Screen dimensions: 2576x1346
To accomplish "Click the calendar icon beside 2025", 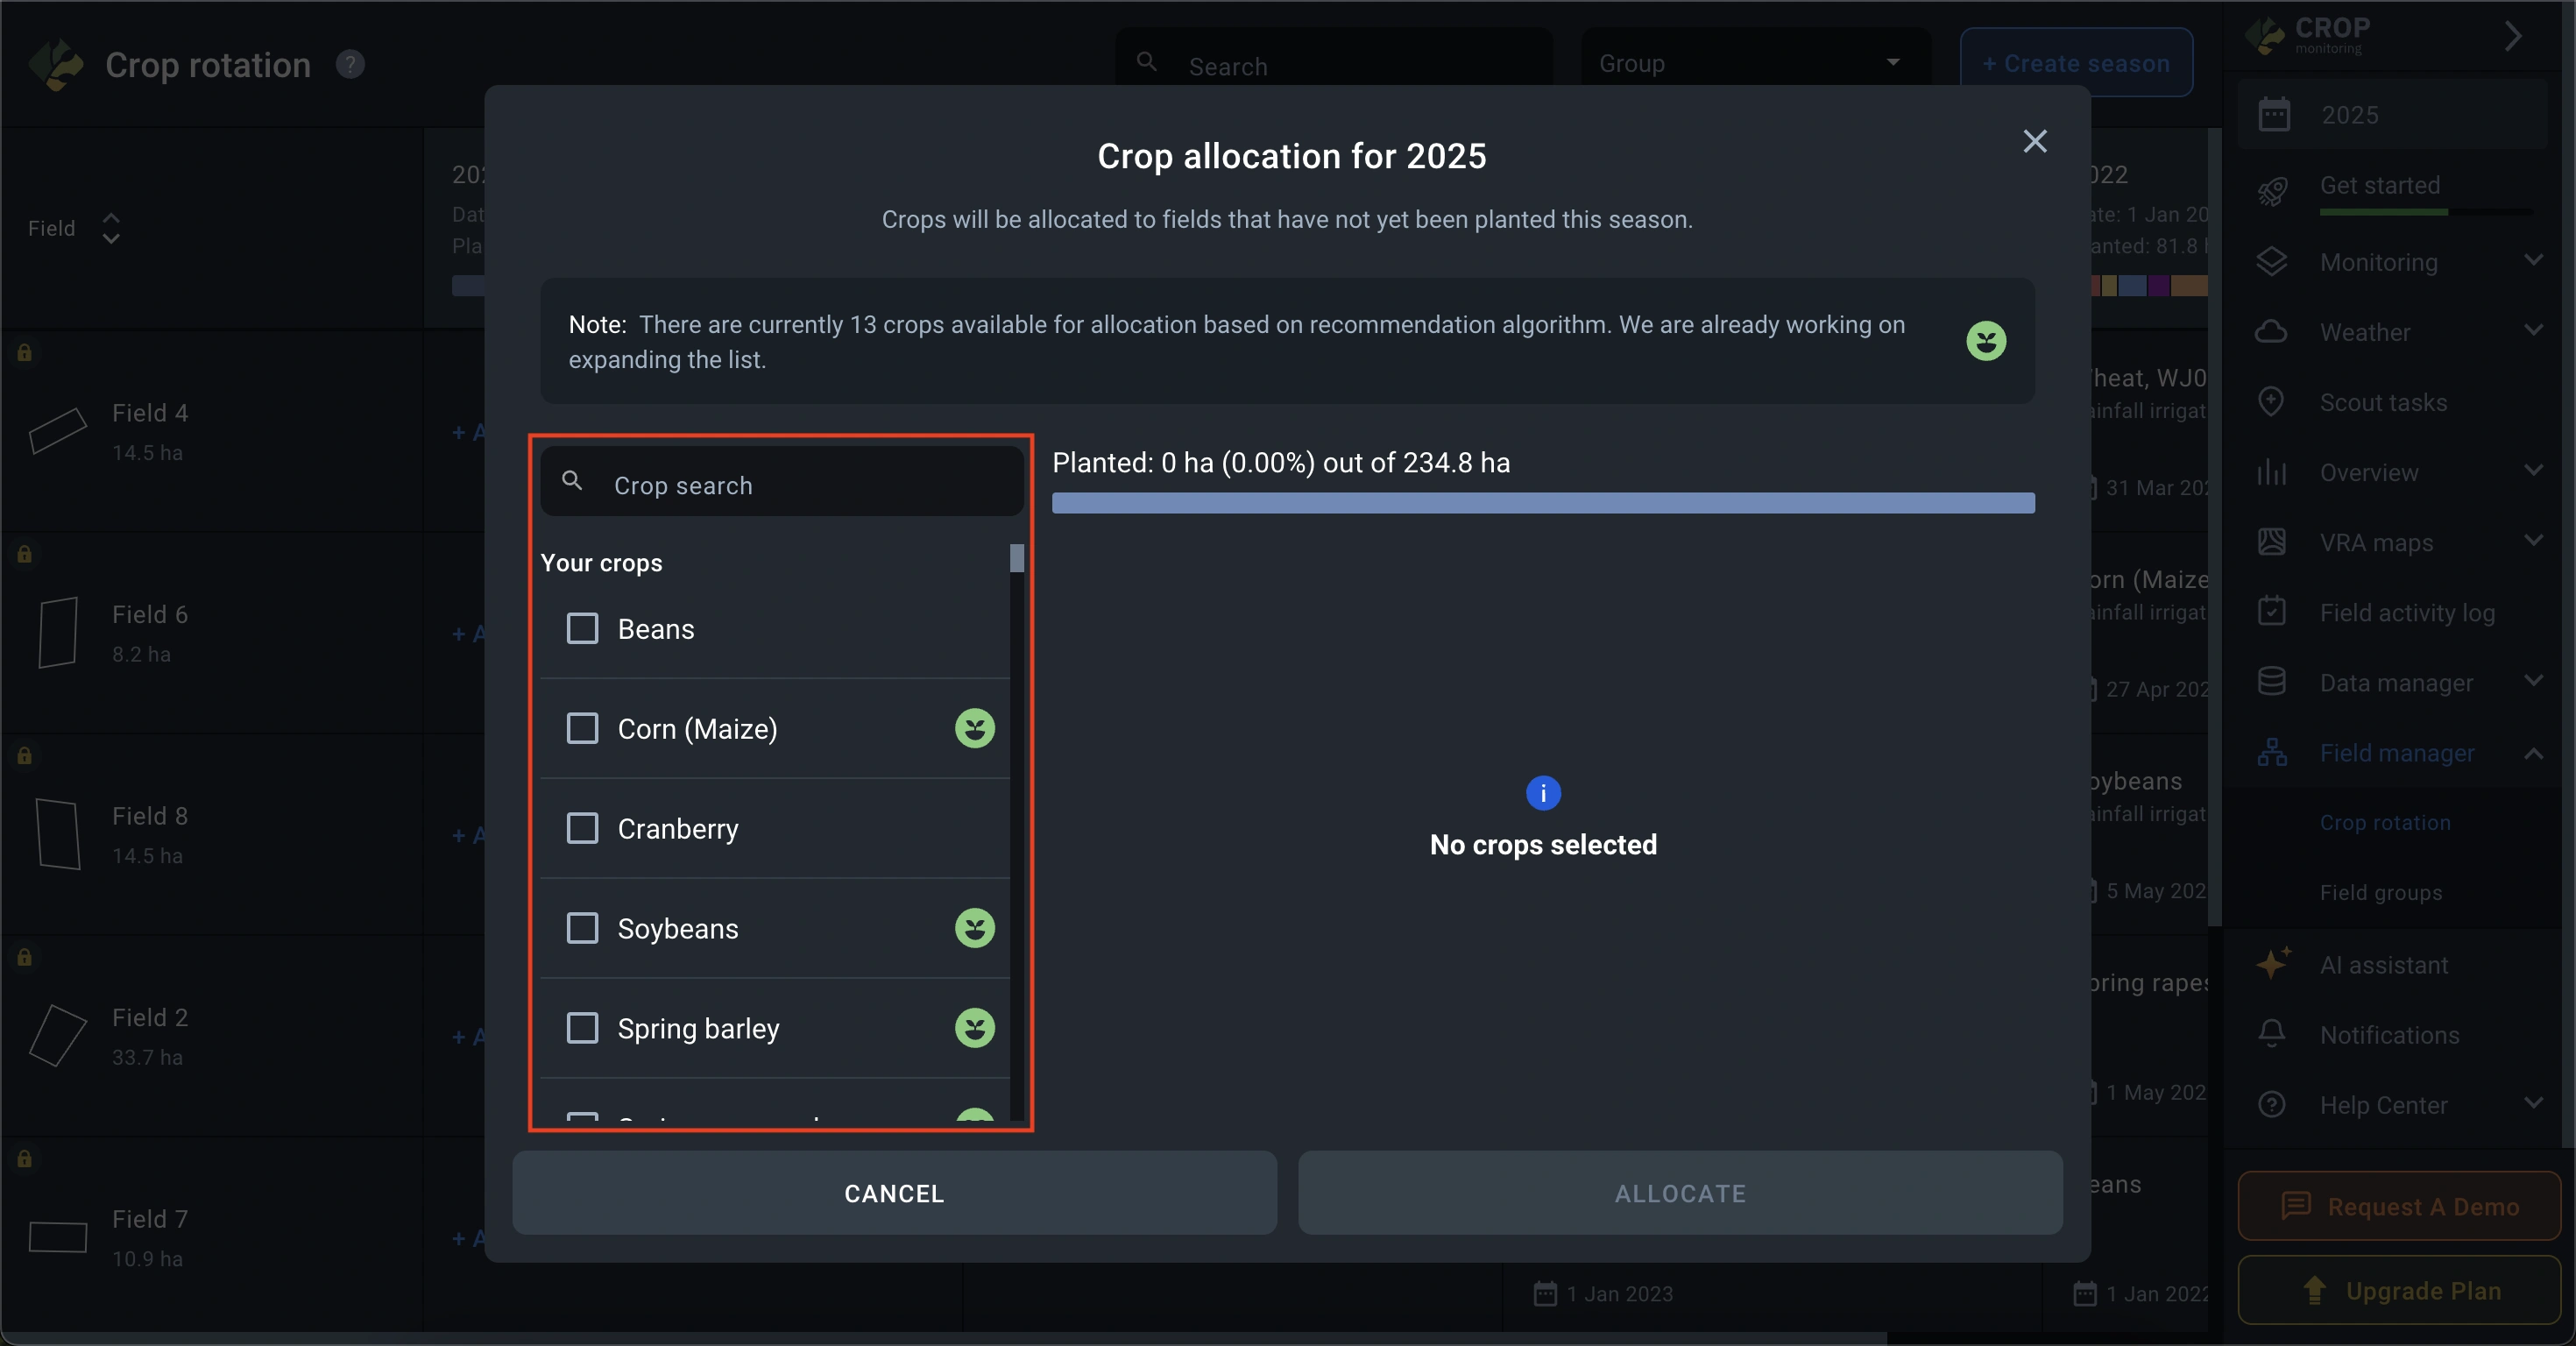I will pos(2274,115).
